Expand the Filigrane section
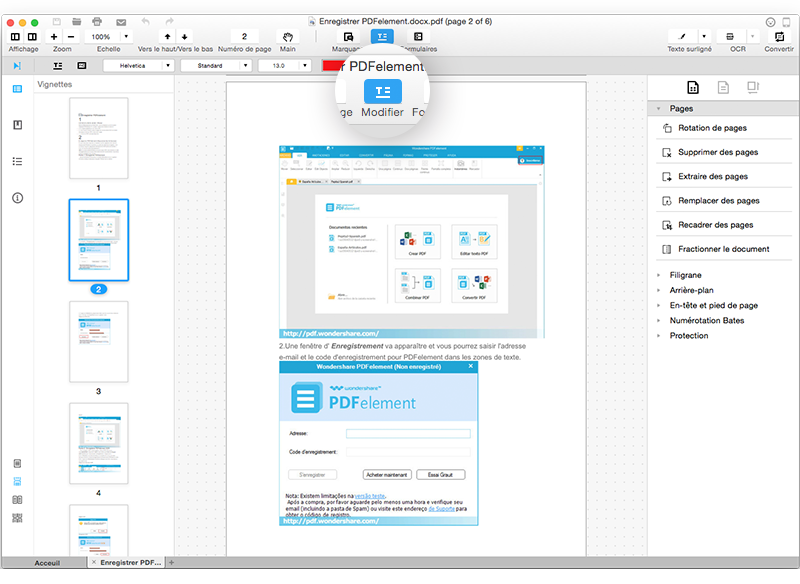 [x=659, y=275]
